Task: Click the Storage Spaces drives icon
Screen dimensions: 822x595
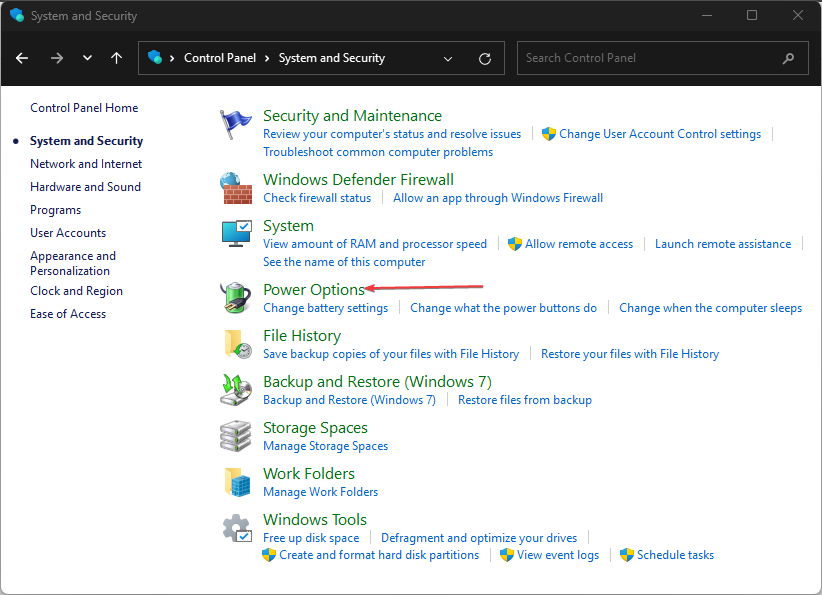Action: (x=235, y=436)
